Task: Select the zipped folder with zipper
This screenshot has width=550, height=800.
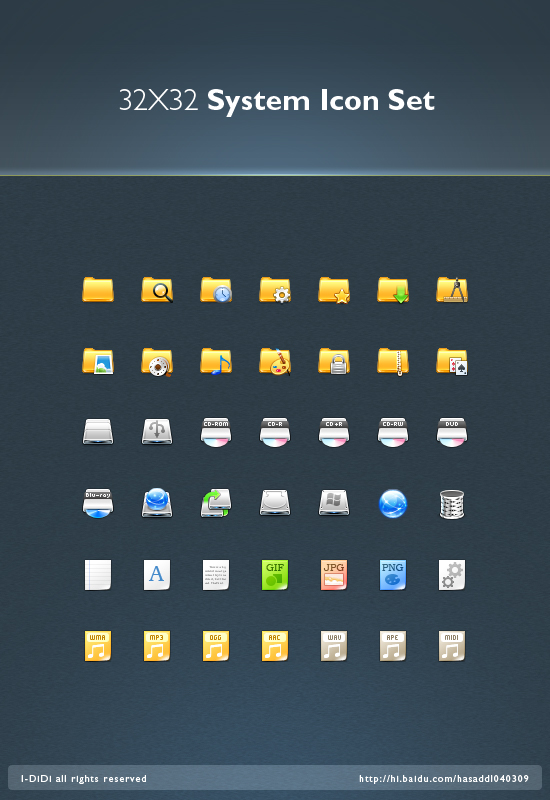Action: pyautogui.click(x=393, y=362)
